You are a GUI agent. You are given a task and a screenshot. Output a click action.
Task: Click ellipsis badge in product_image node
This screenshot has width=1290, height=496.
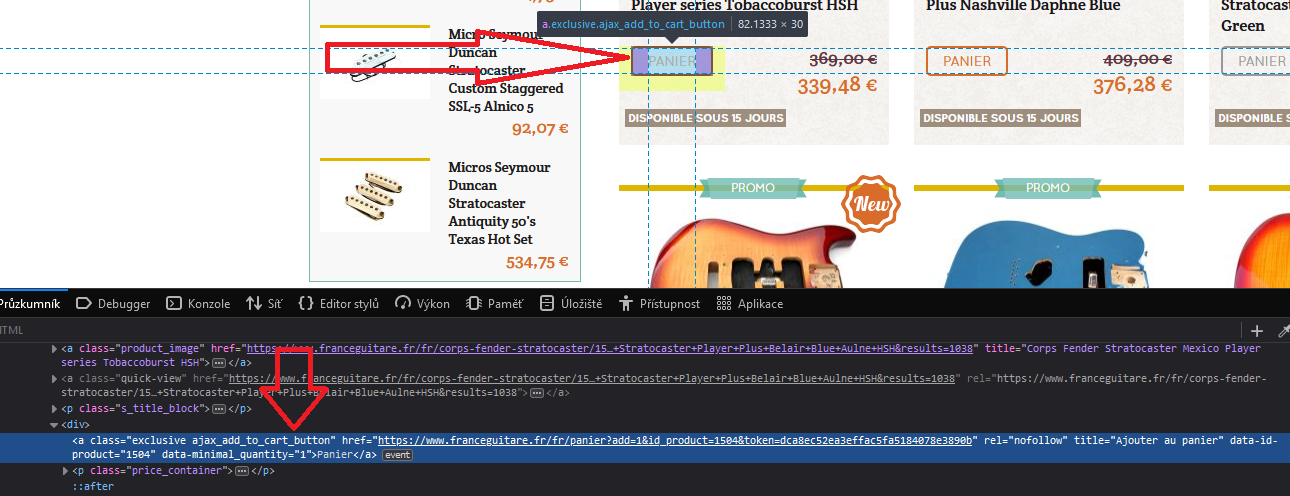(x=219, y=363)
